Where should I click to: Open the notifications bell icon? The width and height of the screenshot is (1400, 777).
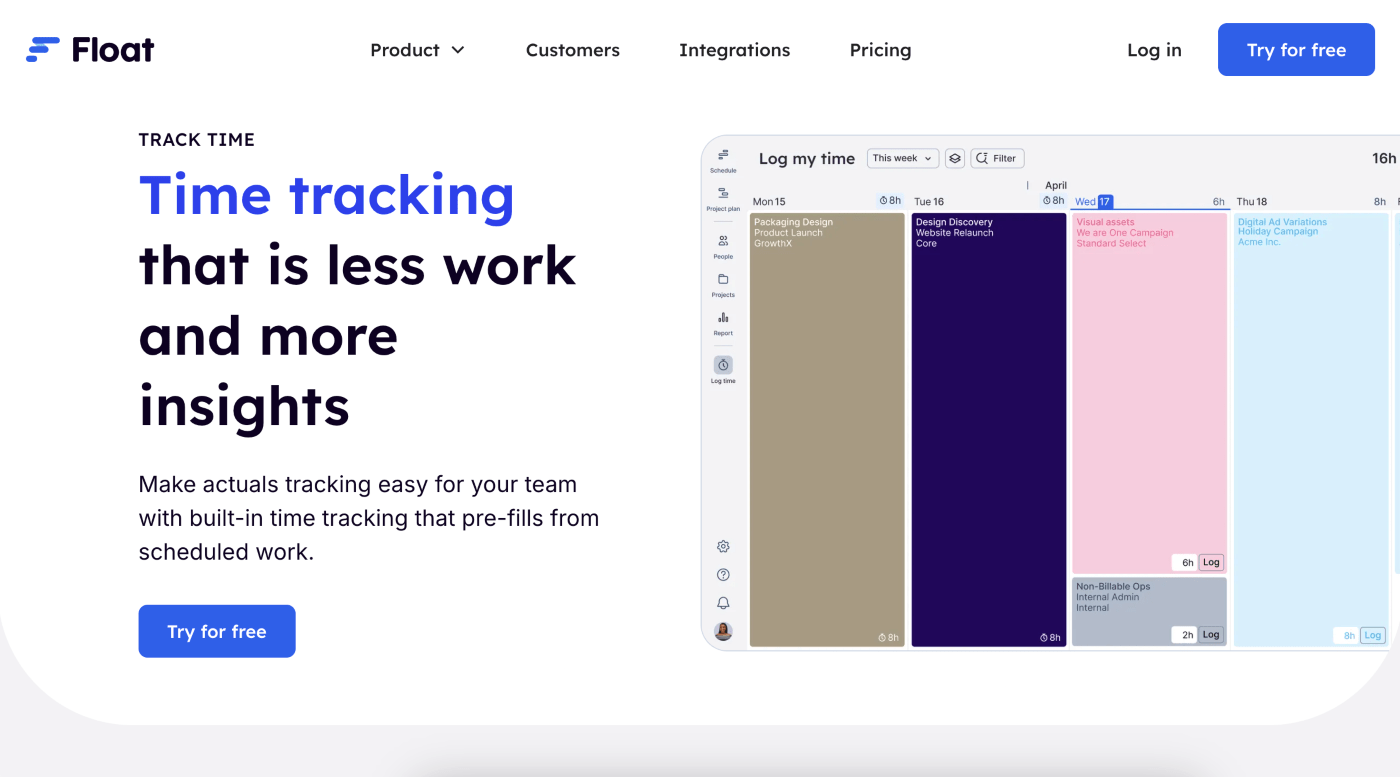[x=723, y=603]
